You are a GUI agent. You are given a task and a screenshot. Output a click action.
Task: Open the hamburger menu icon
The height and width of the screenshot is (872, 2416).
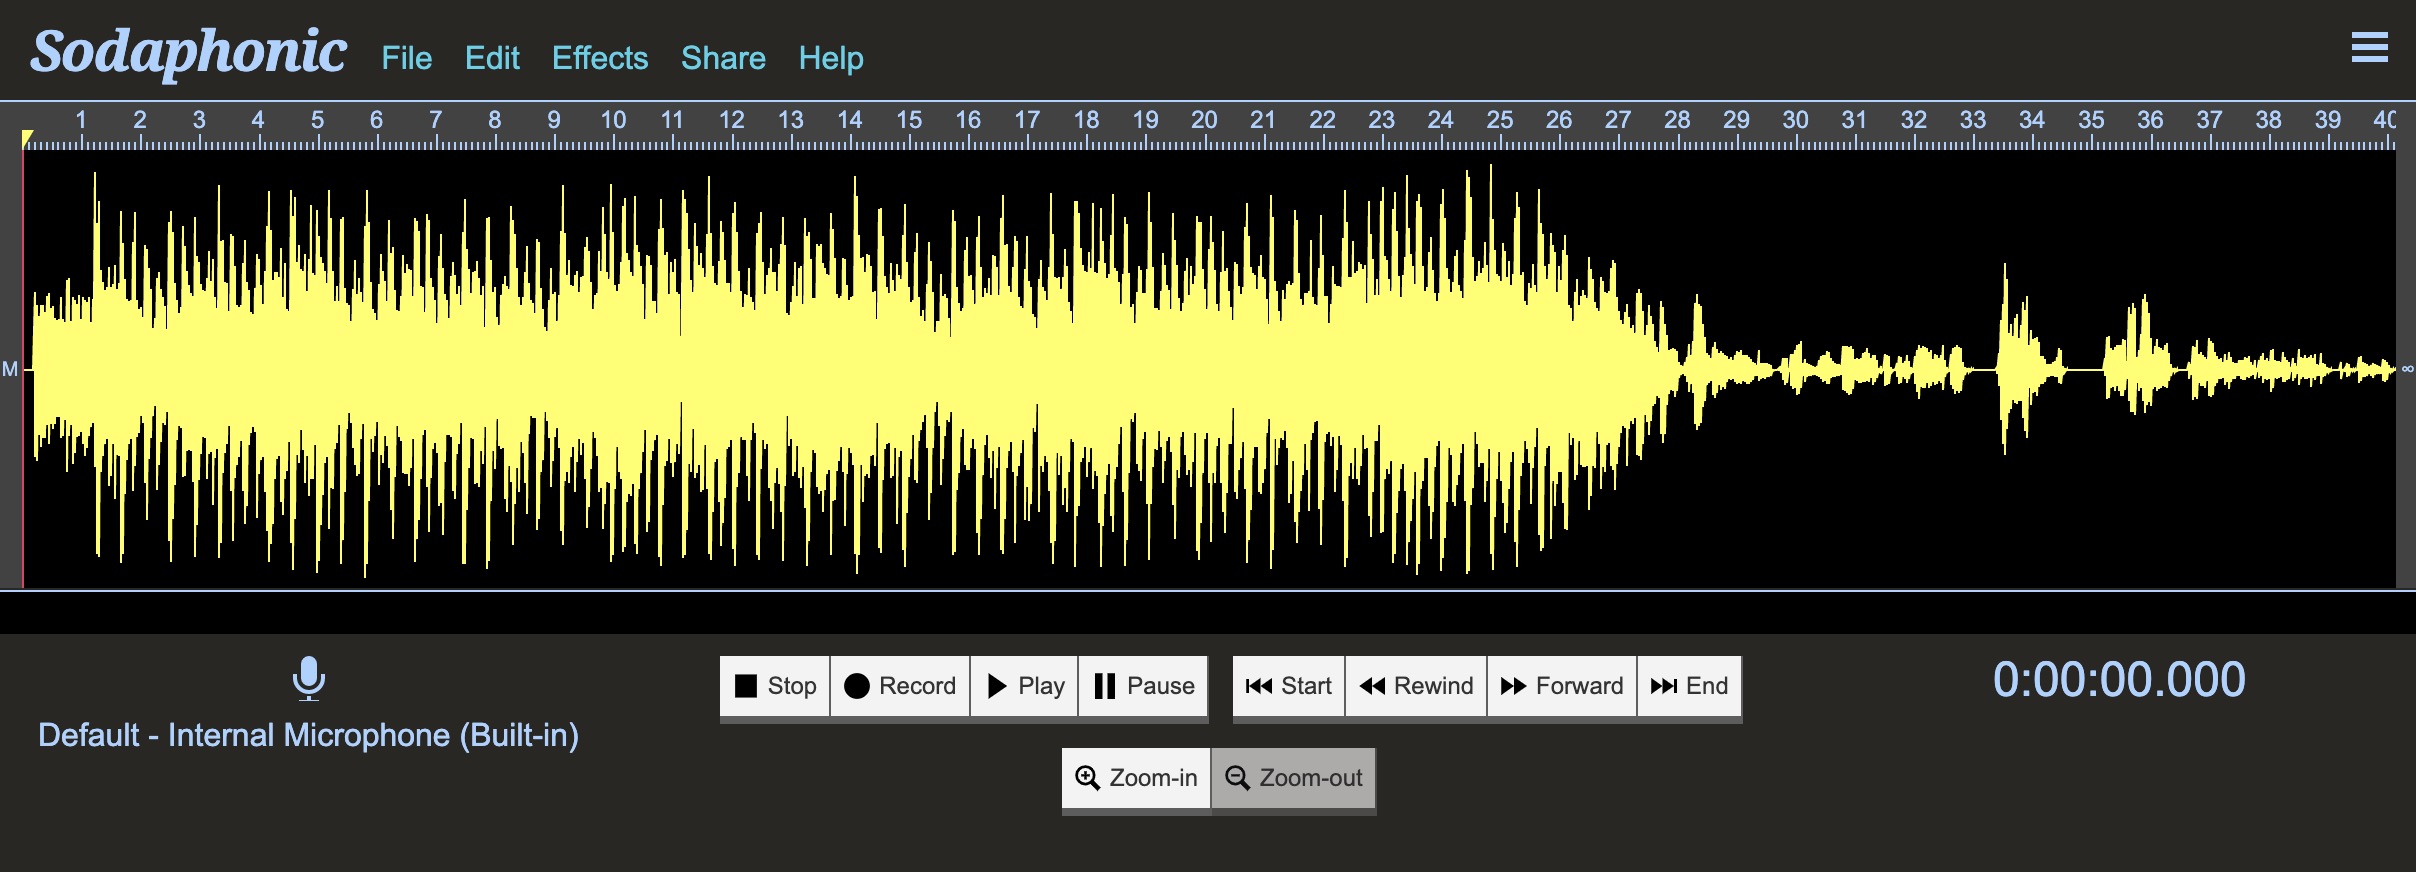click(x=2369, y=46)
